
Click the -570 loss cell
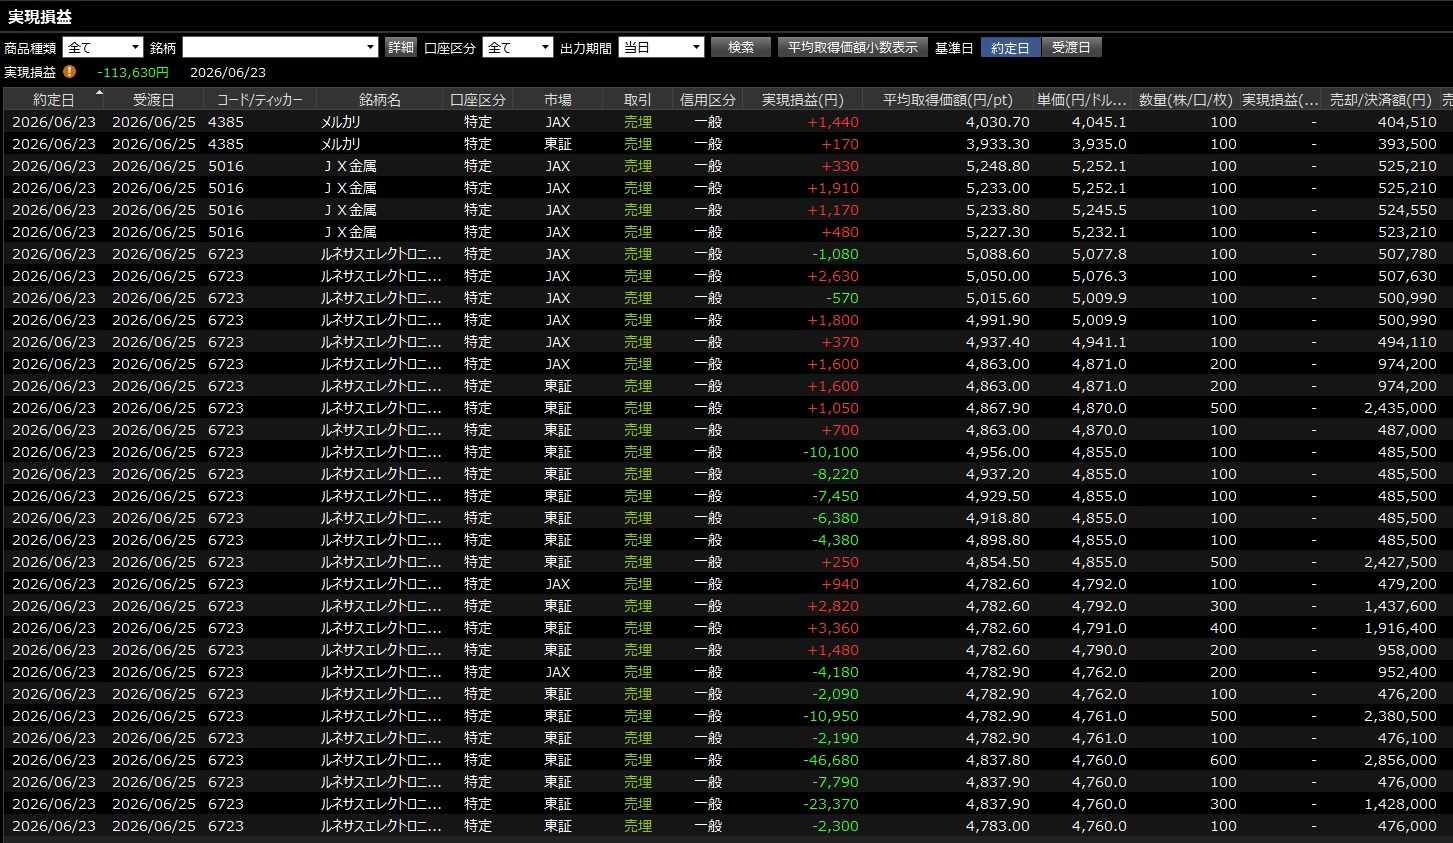pos(842,298)
